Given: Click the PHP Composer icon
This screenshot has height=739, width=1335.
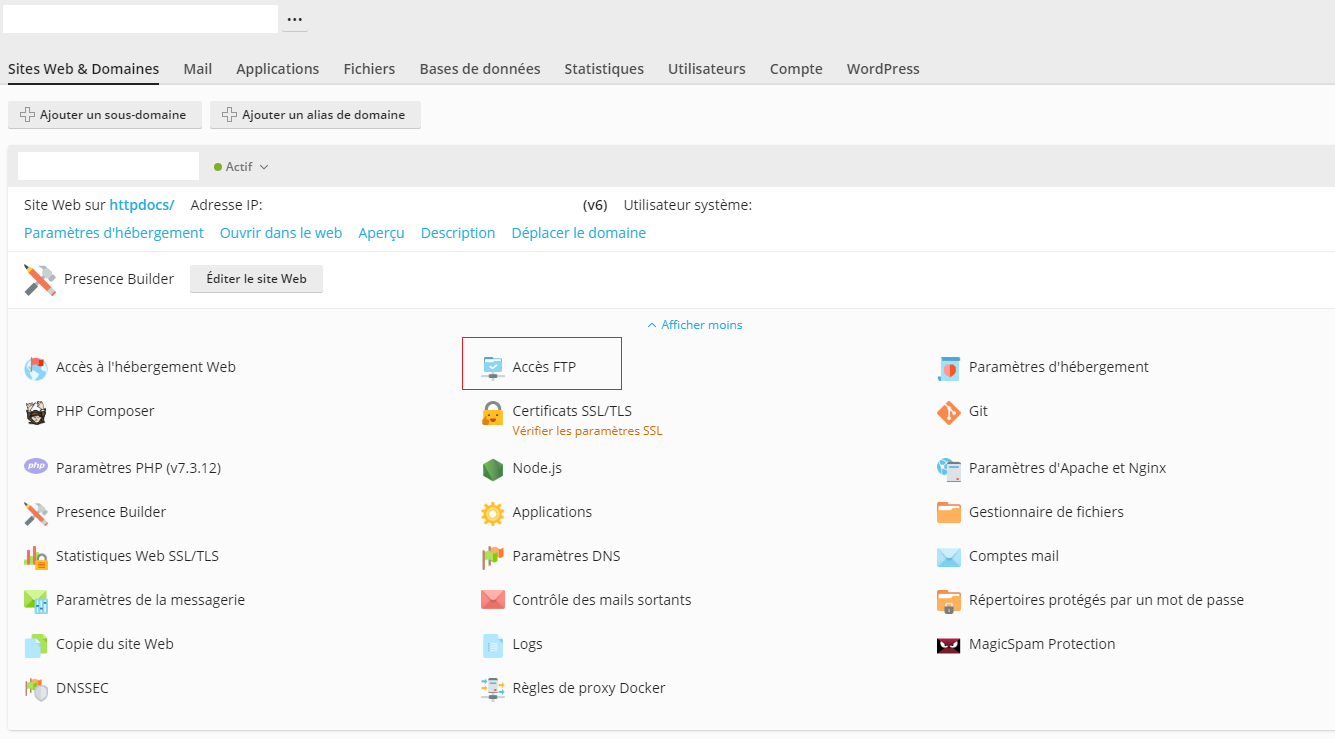Looking at the screenshot, I should 36,412.
